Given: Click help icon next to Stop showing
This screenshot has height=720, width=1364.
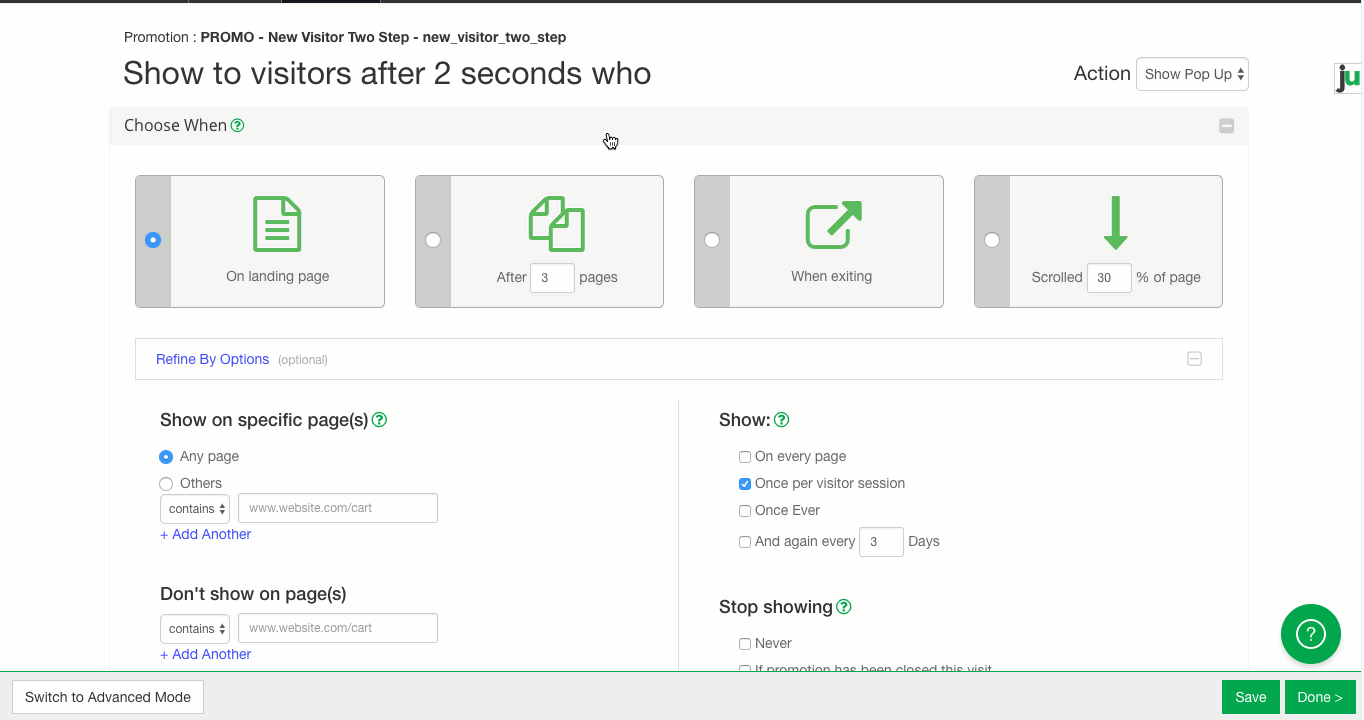Looking at the screenshot, I should [x=843, y=607].
